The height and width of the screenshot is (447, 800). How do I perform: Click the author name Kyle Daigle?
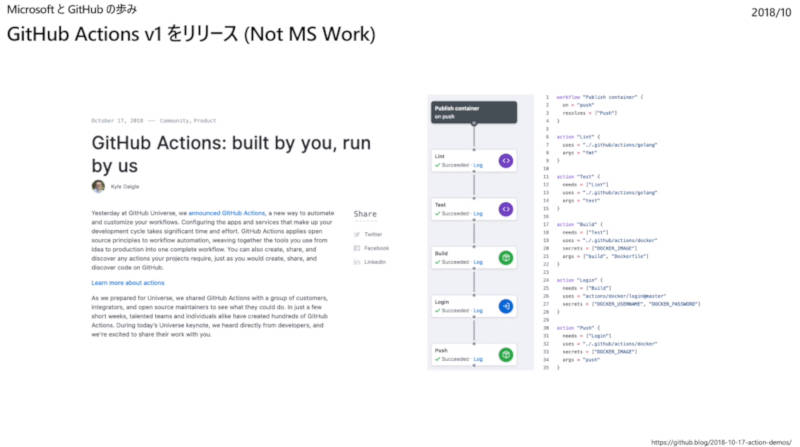click(x=125, y=186)
